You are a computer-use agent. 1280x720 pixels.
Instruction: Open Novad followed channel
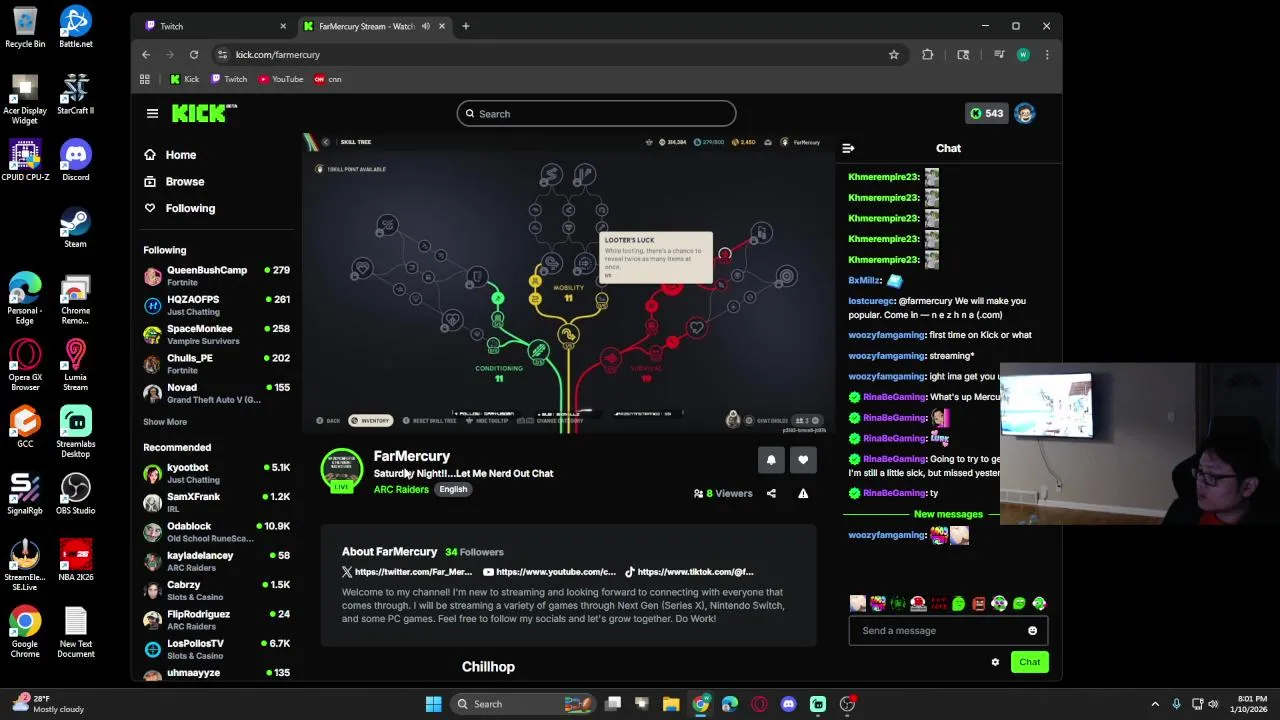[216, 393]
